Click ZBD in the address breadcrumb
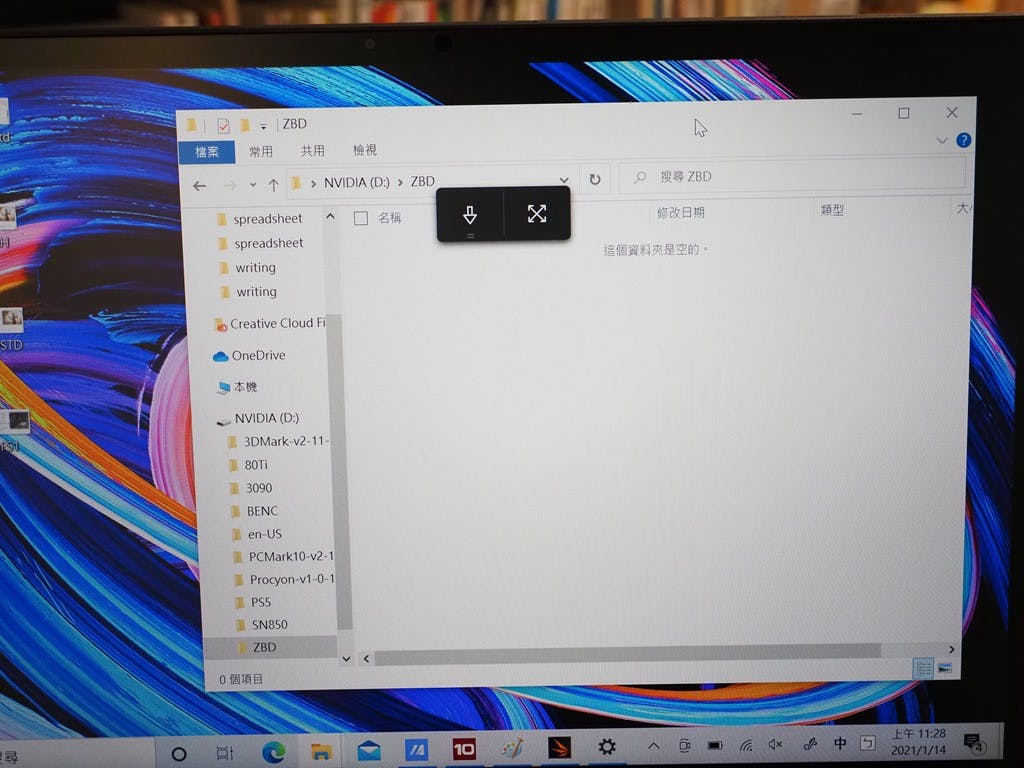The image size is (1024, 768). click(423, 182)
